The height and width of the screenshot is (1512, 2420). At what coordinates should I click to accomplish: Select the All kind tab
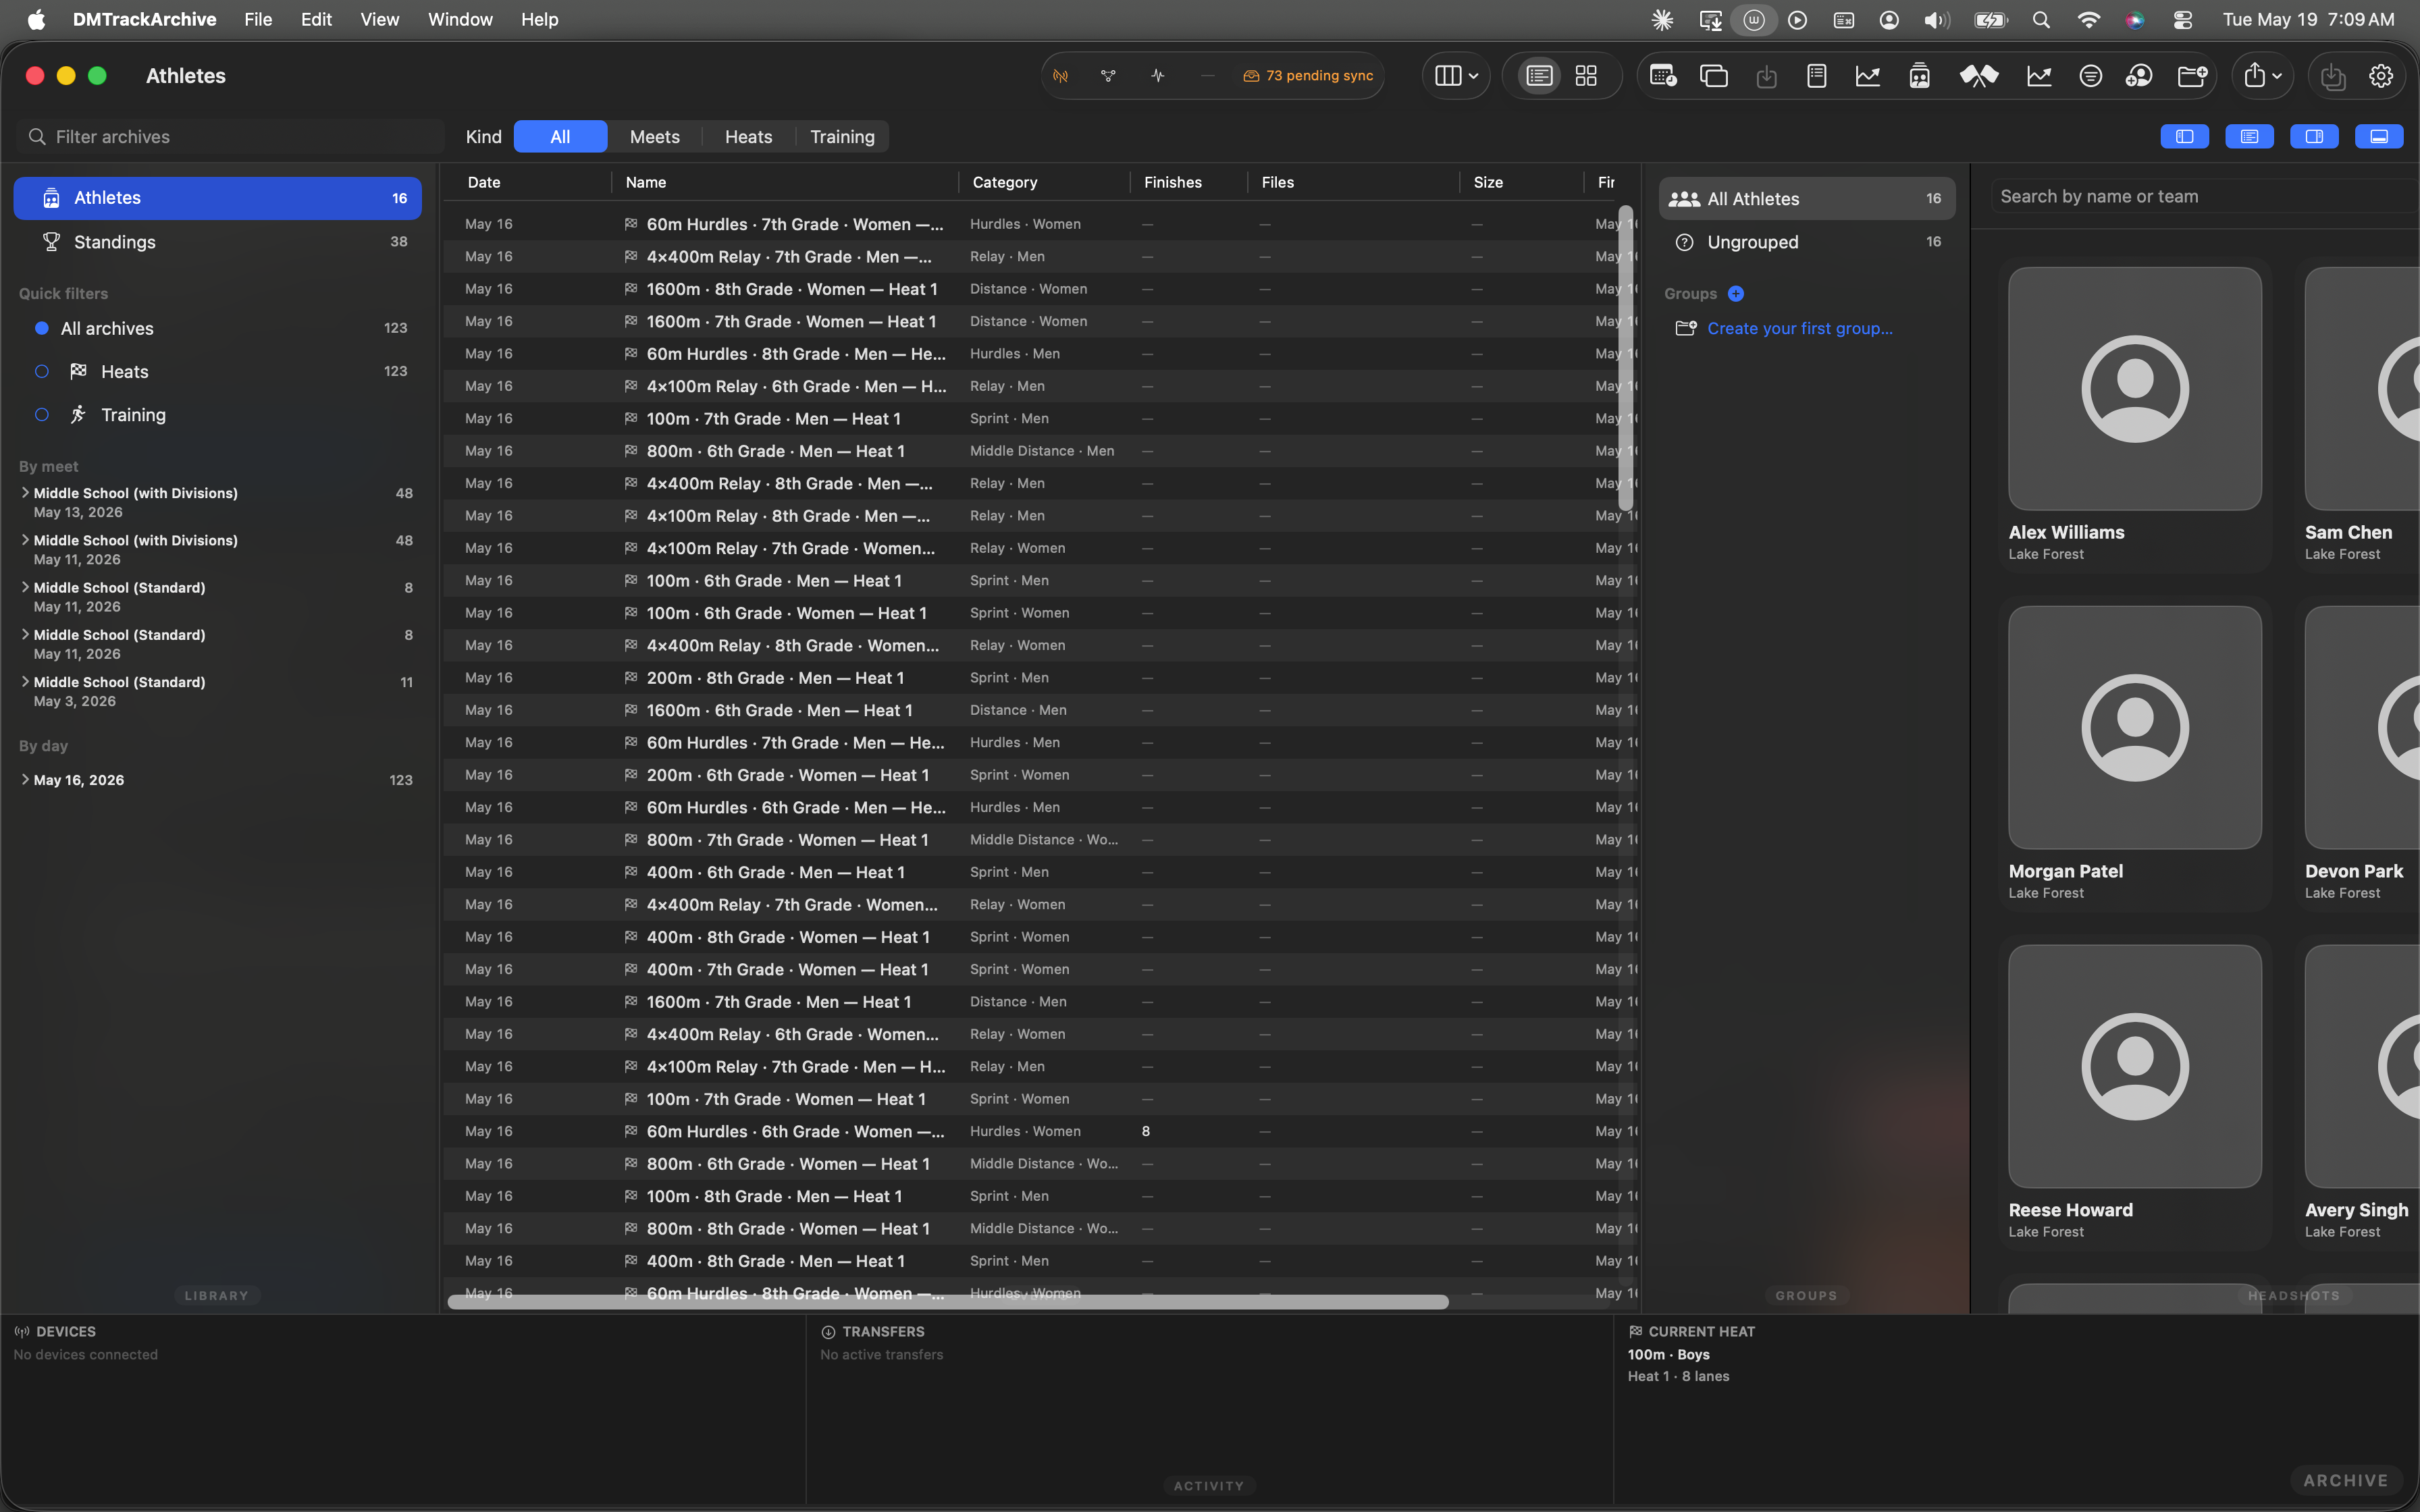560,137
